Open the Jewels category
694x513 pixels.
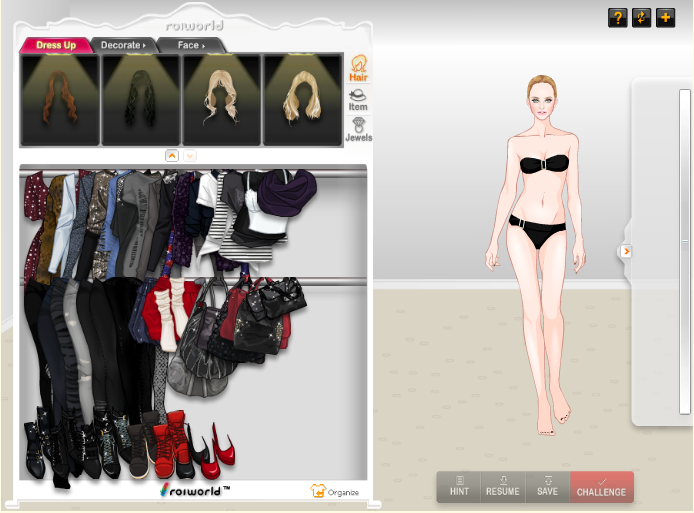[x=357, y=130]
